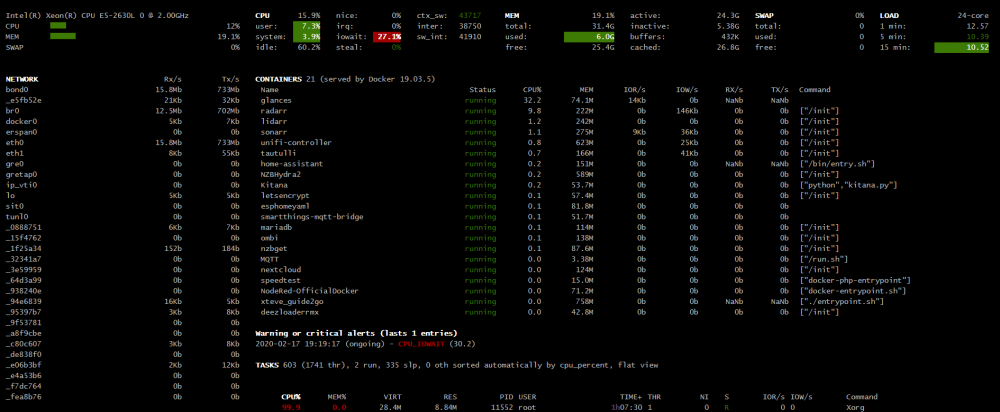Click the radarr IOW/s value 146Kb
This screenshot has width=1000, height=412.
(x=687, y=111)
